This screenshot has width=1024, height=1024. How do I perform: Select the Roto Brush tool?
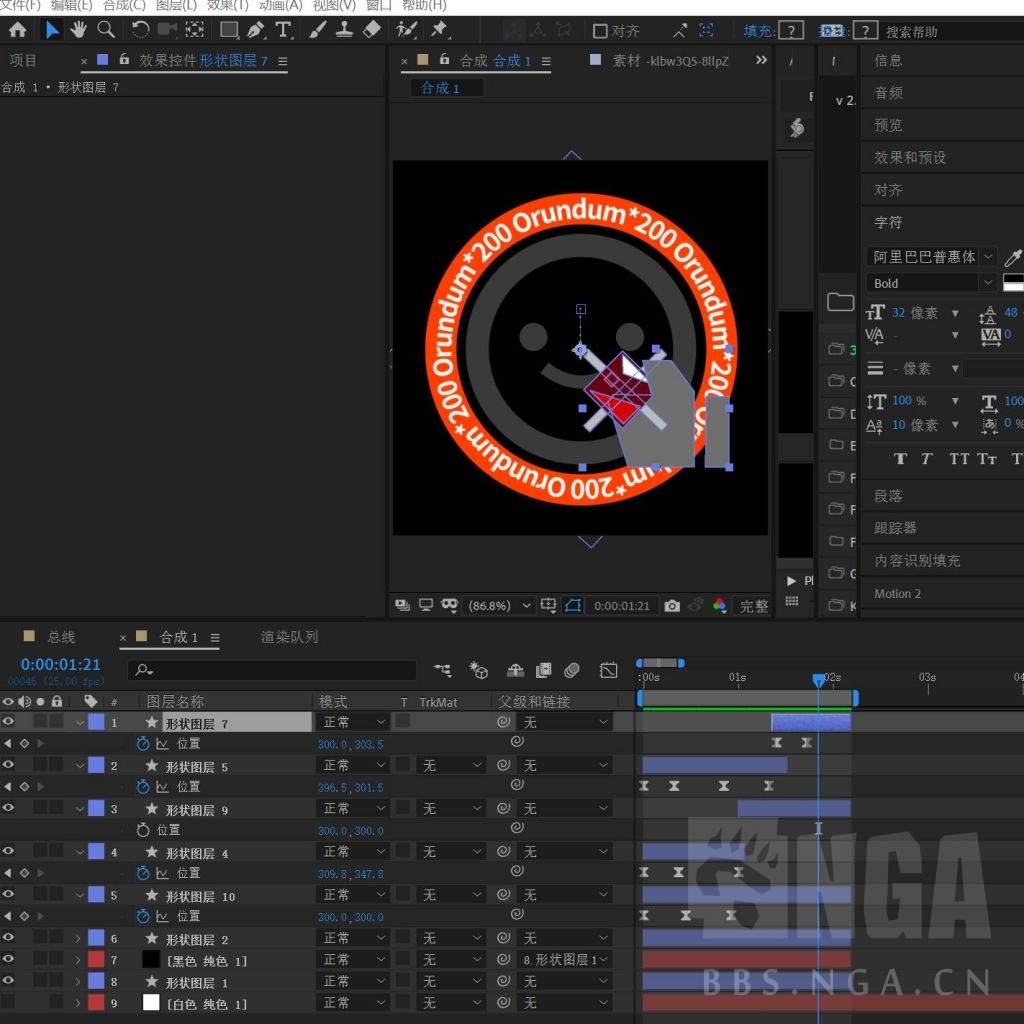pos(406,30)
